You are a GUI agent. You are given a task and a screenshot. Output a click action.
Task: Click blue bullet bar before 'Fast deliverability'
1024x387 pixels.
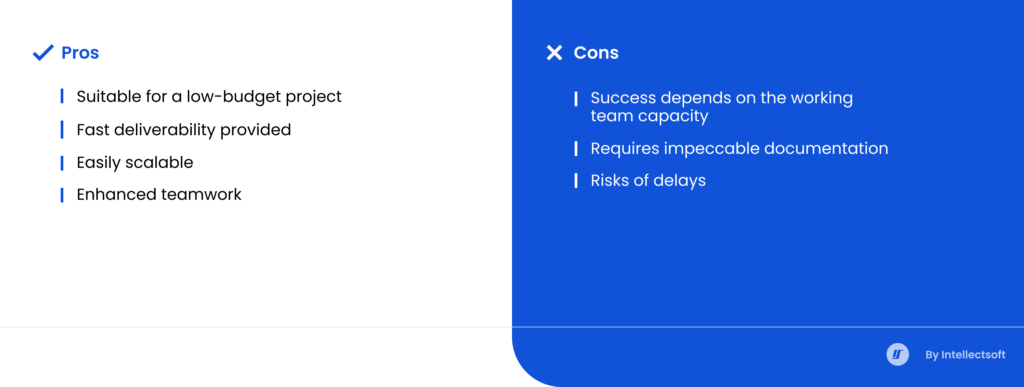pos(62,130)
